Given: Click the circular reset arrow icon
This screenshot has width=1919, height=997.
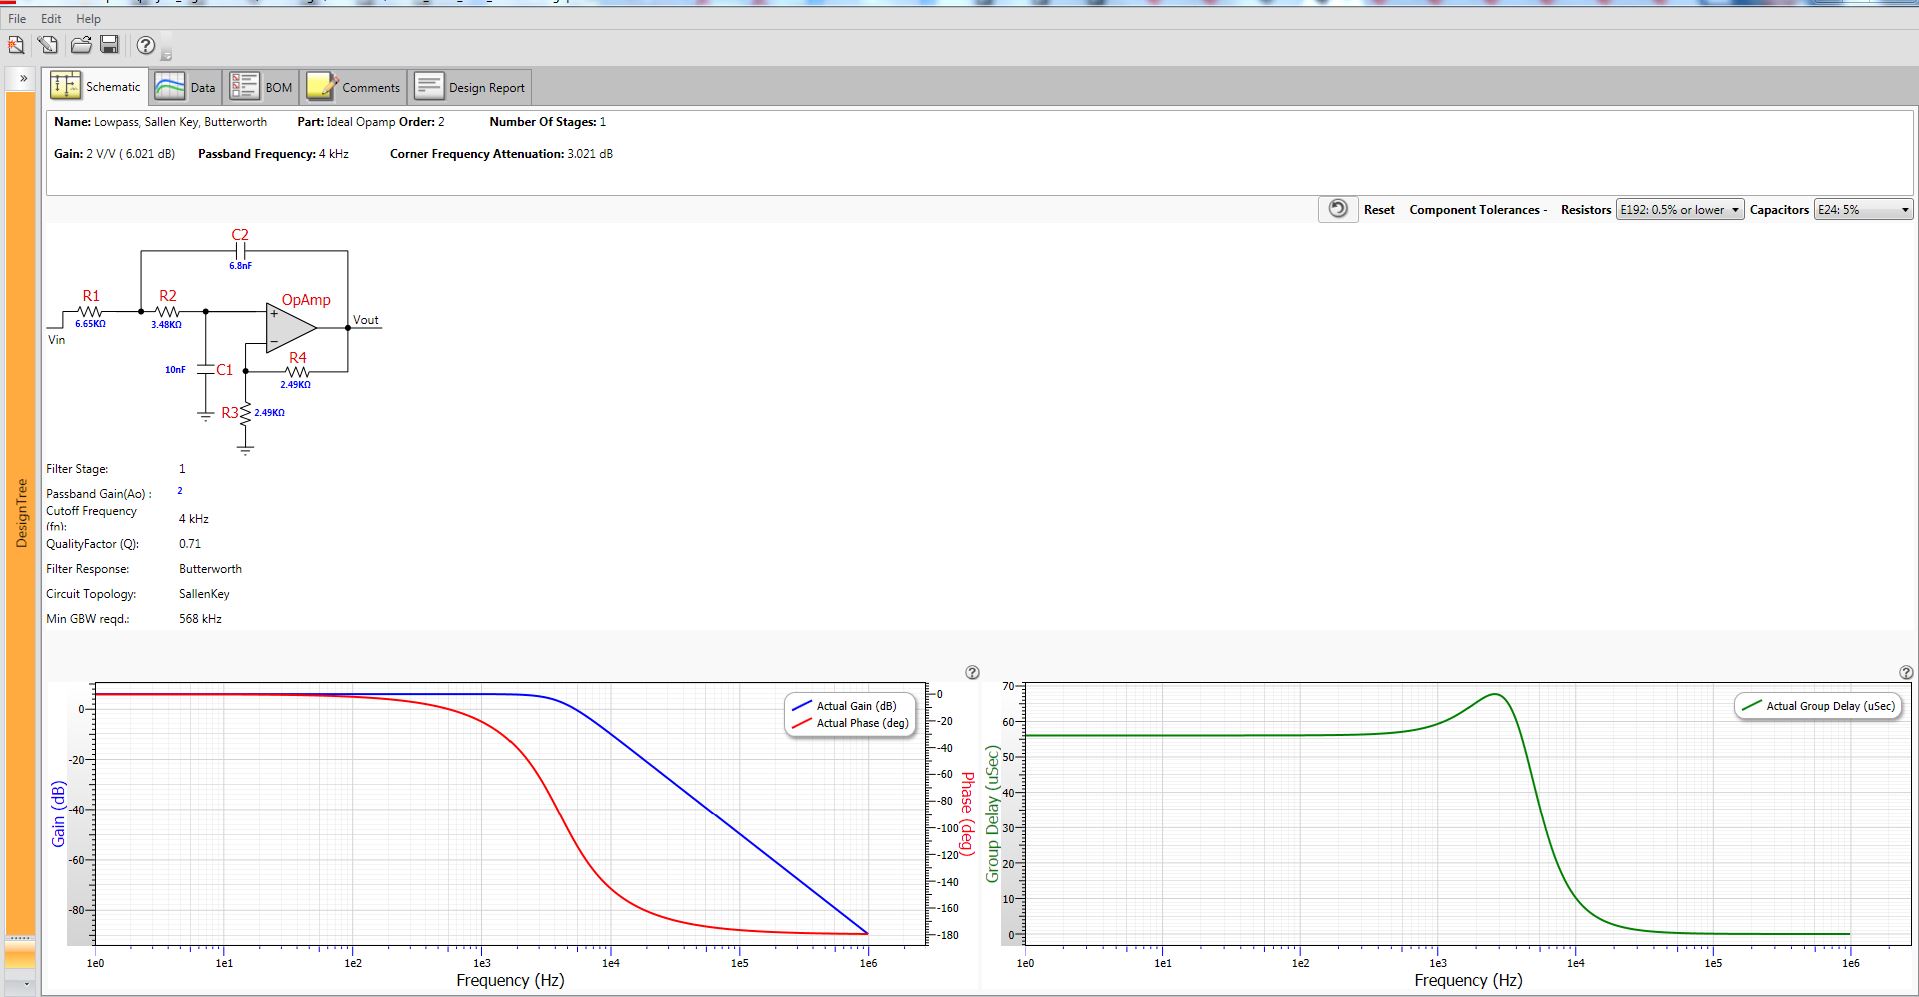Looking at the screenshot, I should (x=1338, y=210).
